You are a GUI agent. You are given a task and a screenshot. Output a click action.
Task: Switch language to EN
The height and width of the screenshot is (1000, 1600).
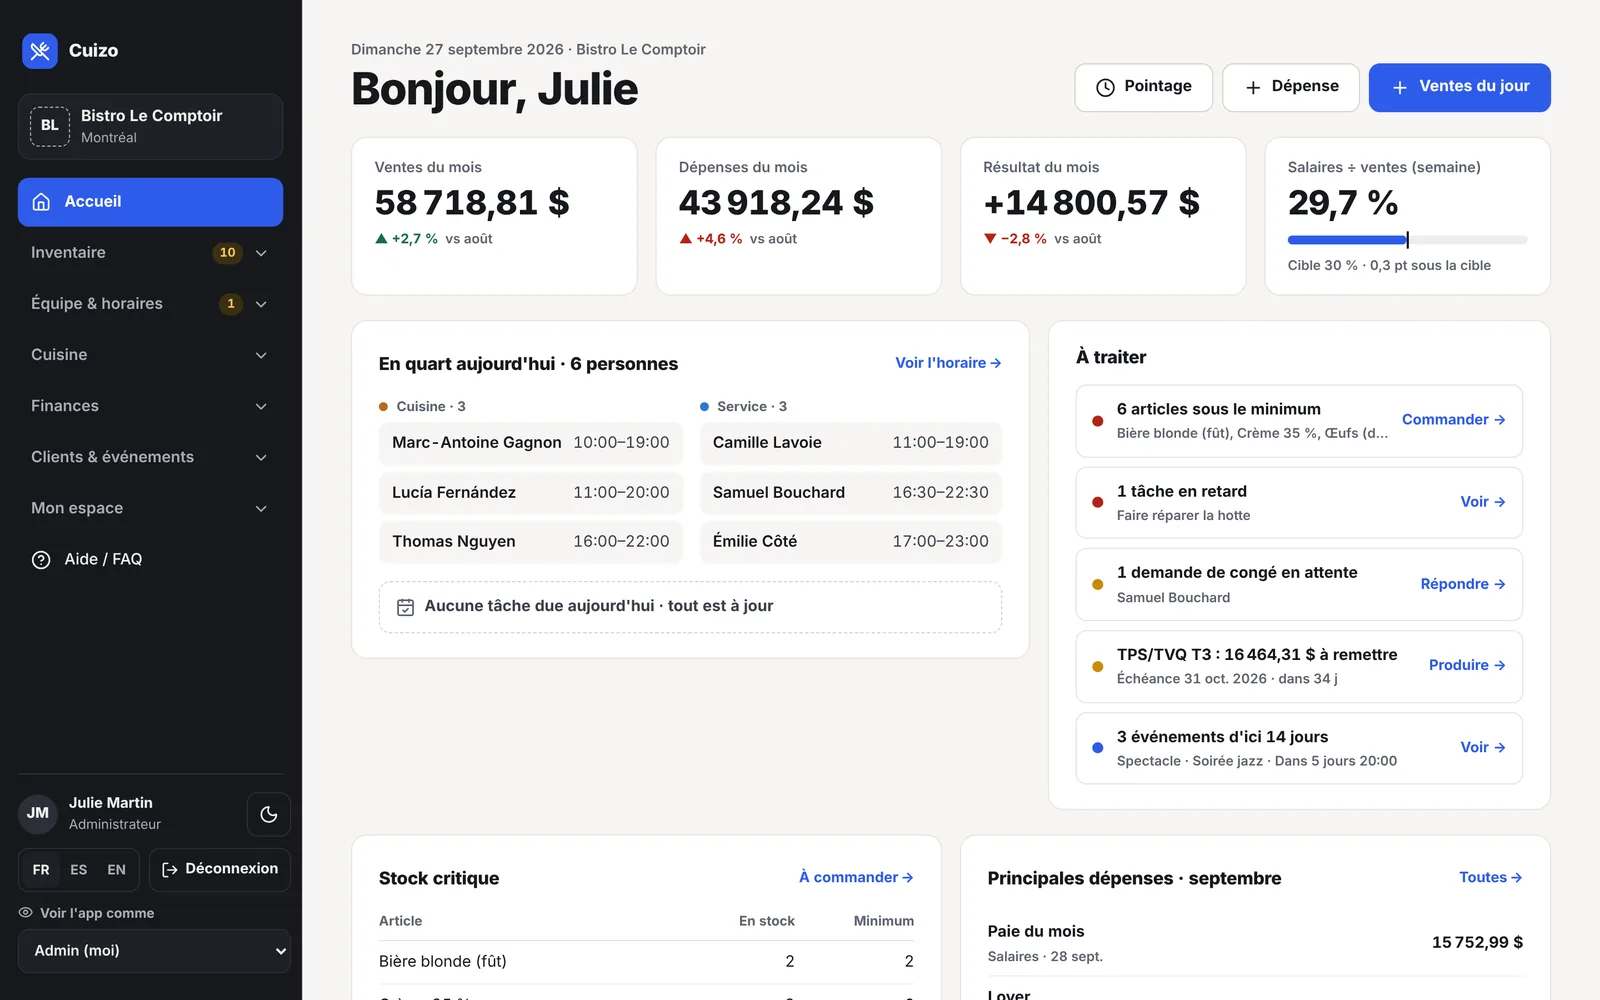click(x=117, y=870)
